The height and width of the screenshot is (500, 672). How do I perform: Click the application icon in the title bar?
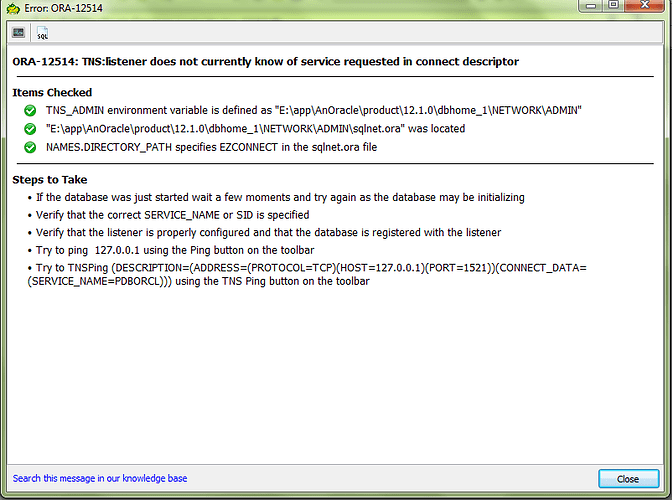(x=12, y=8)
